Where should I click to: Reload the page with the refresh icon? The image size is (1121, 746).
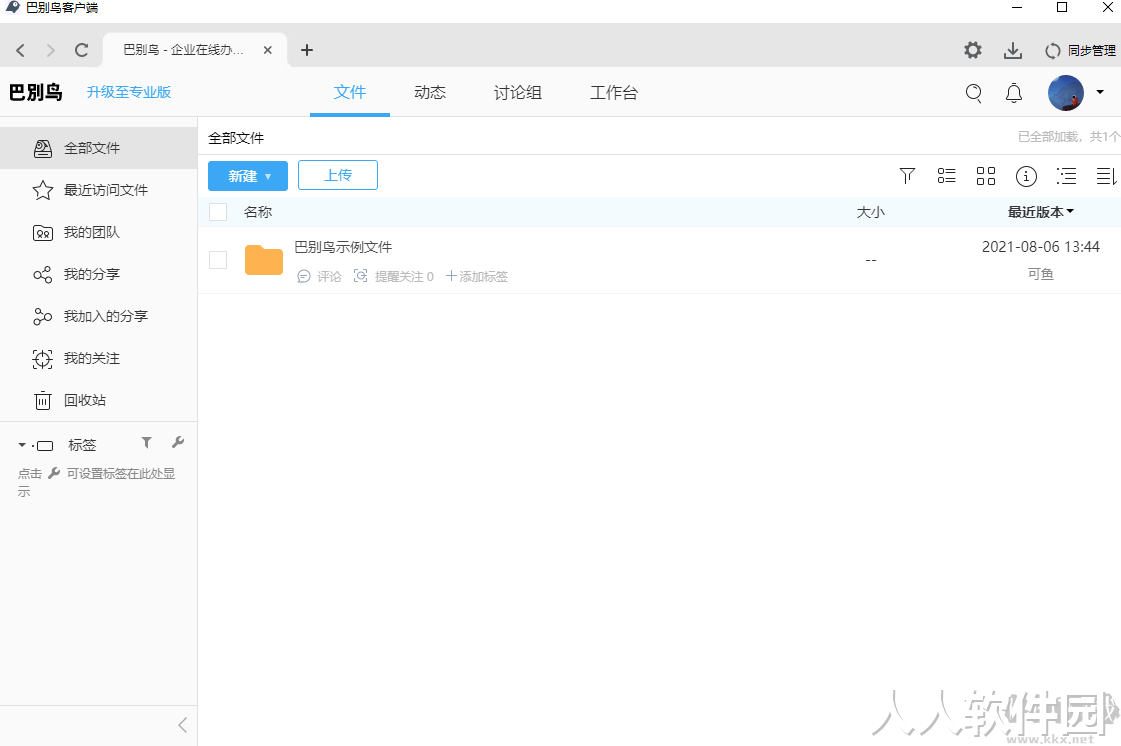click(x=82, y=50)
